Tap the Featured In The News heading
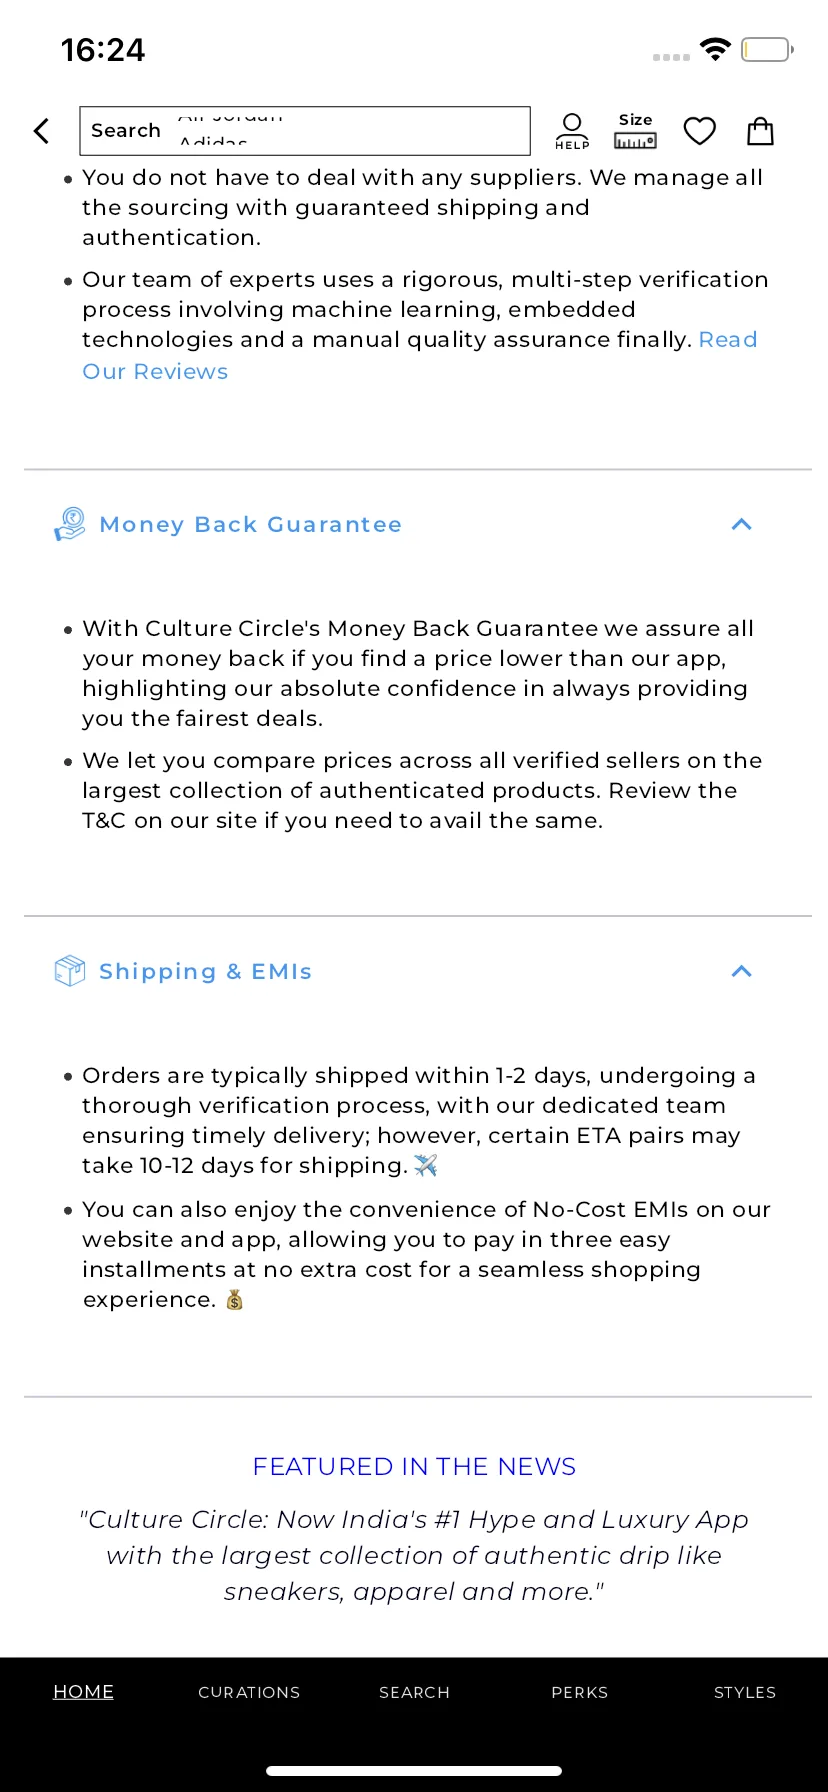This screenshot has height=1792, width=828. pos(414,1466)
